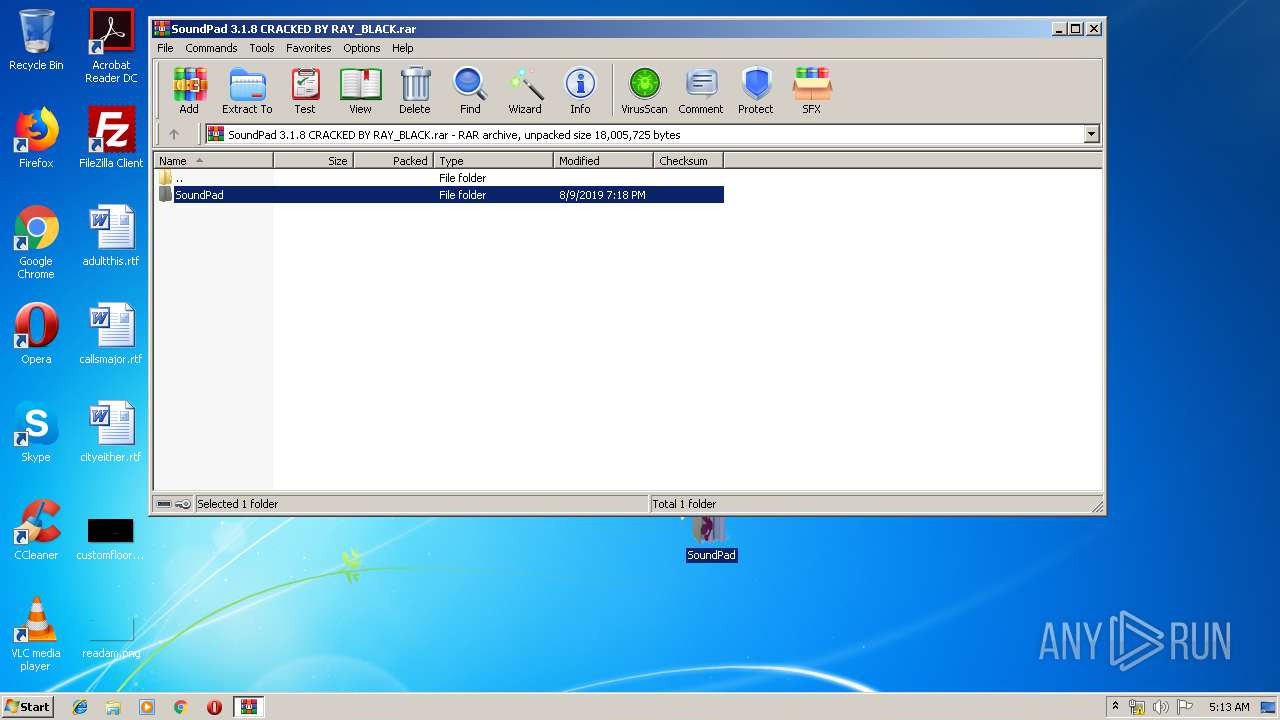1280x720 pixels.
Task: Click the Add toolbar icon in WinRAR
Action: tap(189, 91)
